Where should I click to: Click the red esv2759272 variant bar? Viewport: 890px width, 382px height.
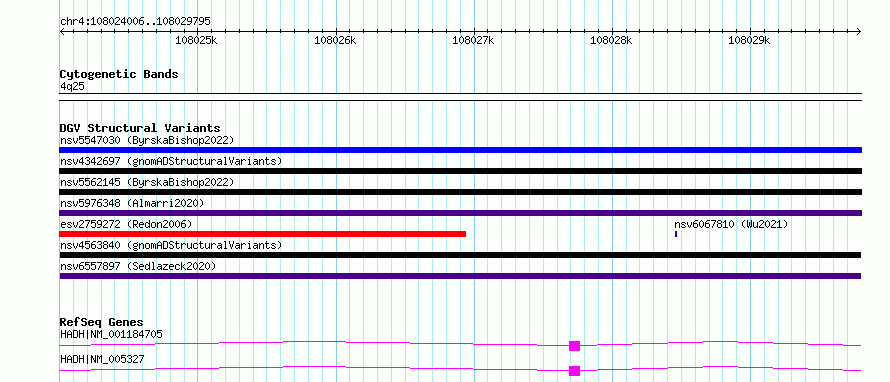point(262,234)
